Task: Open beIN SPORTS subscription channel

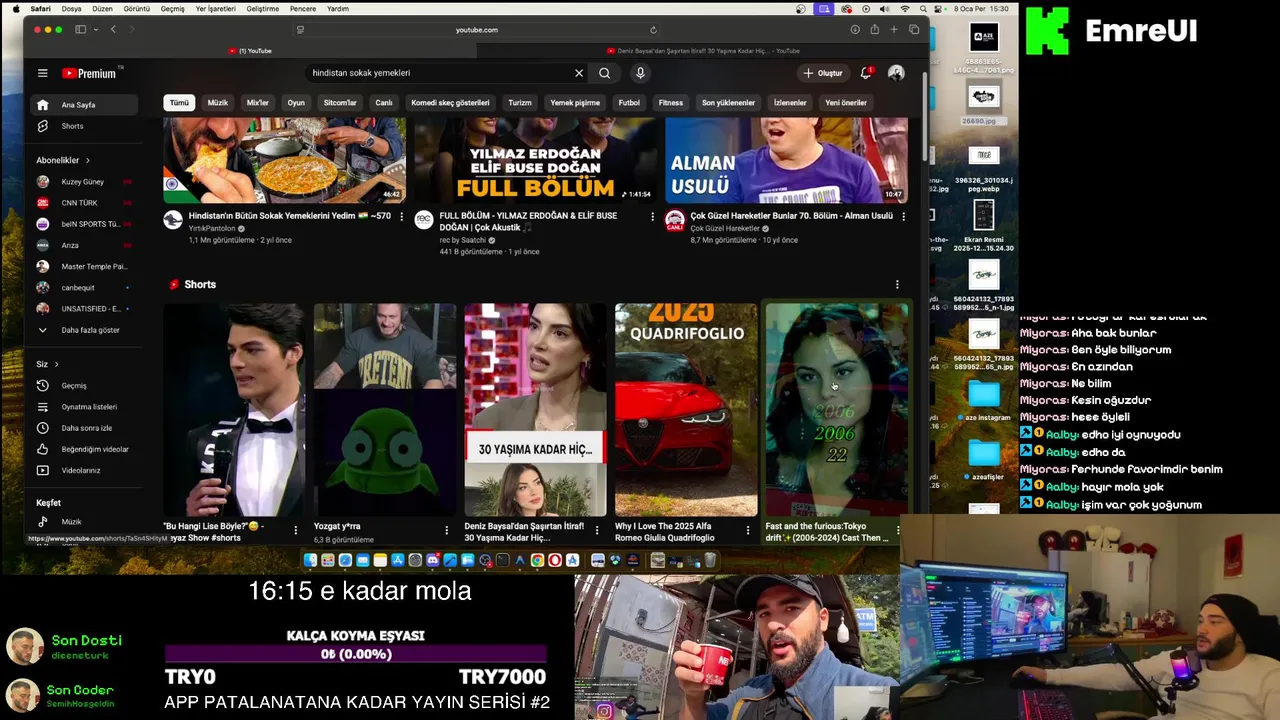Action: coord(84,224)
